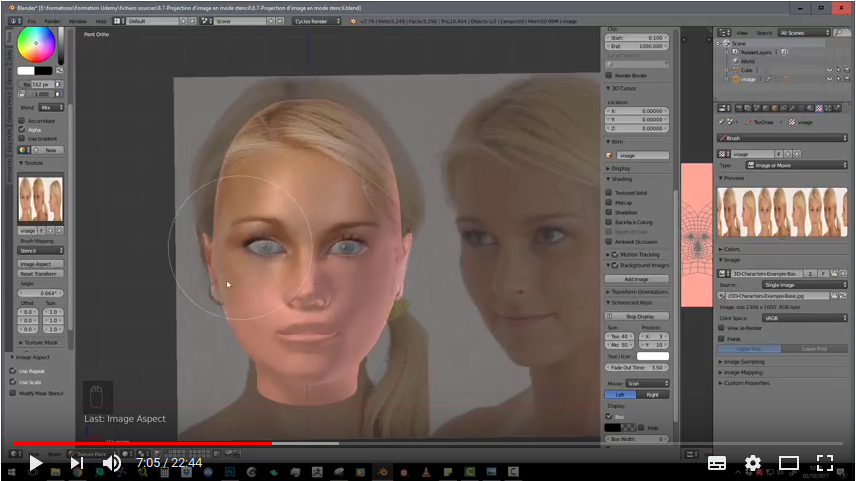Open the Texture properties tab icon
The height and width of the screenshot is (481, 856).
(819, 108)
